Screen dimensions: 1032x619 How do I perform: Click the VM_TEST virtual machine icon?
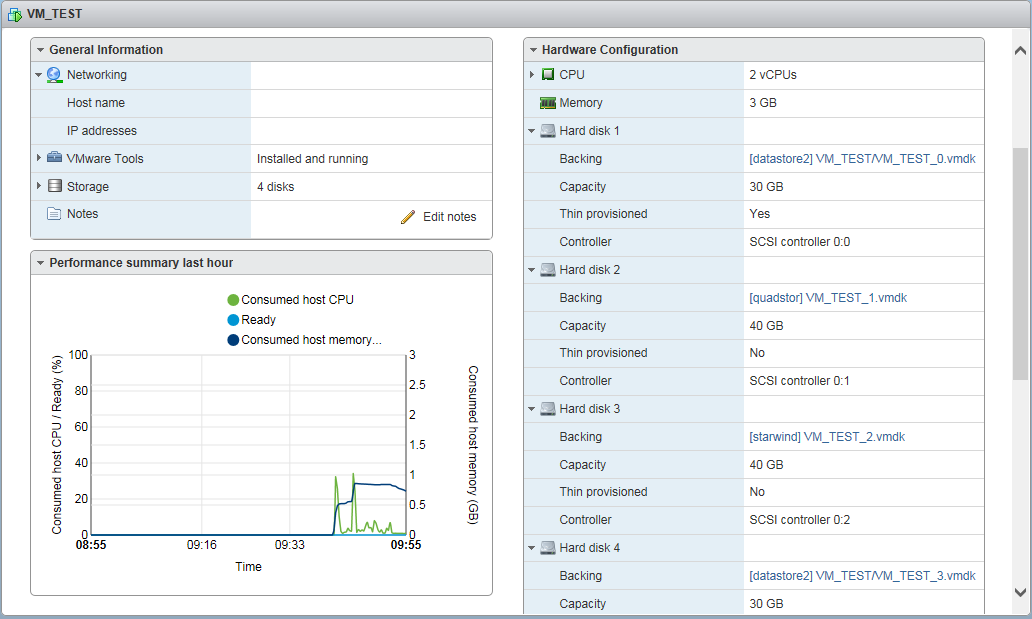tap(15, 14)
